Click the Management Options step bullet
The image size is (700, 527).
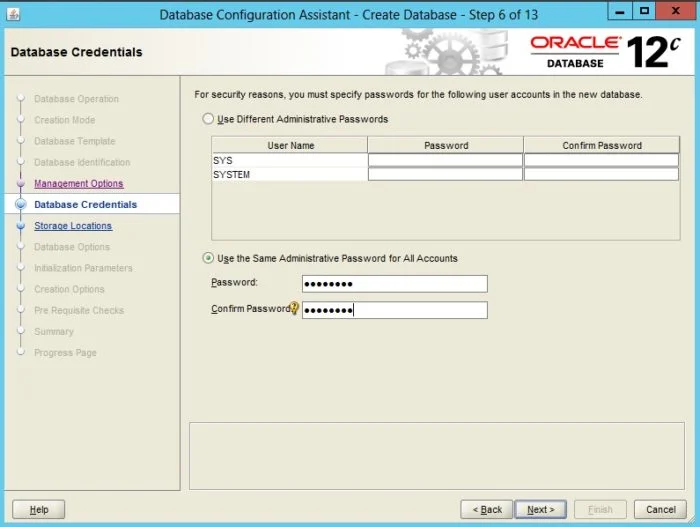coord(21,184)
